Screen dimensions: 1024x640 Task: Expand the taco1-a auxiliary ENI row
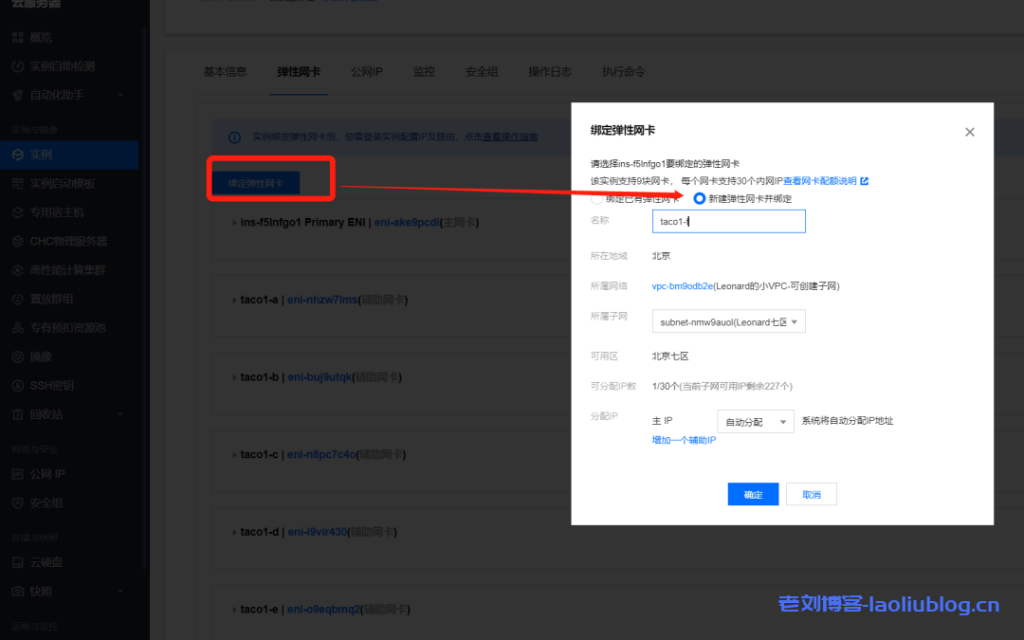[x=233, y=299]
